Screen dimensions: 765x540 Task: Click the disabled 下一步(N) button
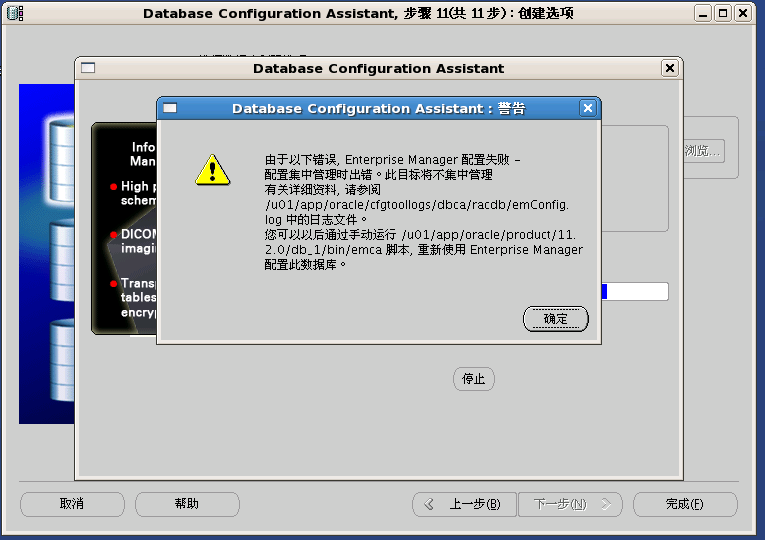point(570,504)
